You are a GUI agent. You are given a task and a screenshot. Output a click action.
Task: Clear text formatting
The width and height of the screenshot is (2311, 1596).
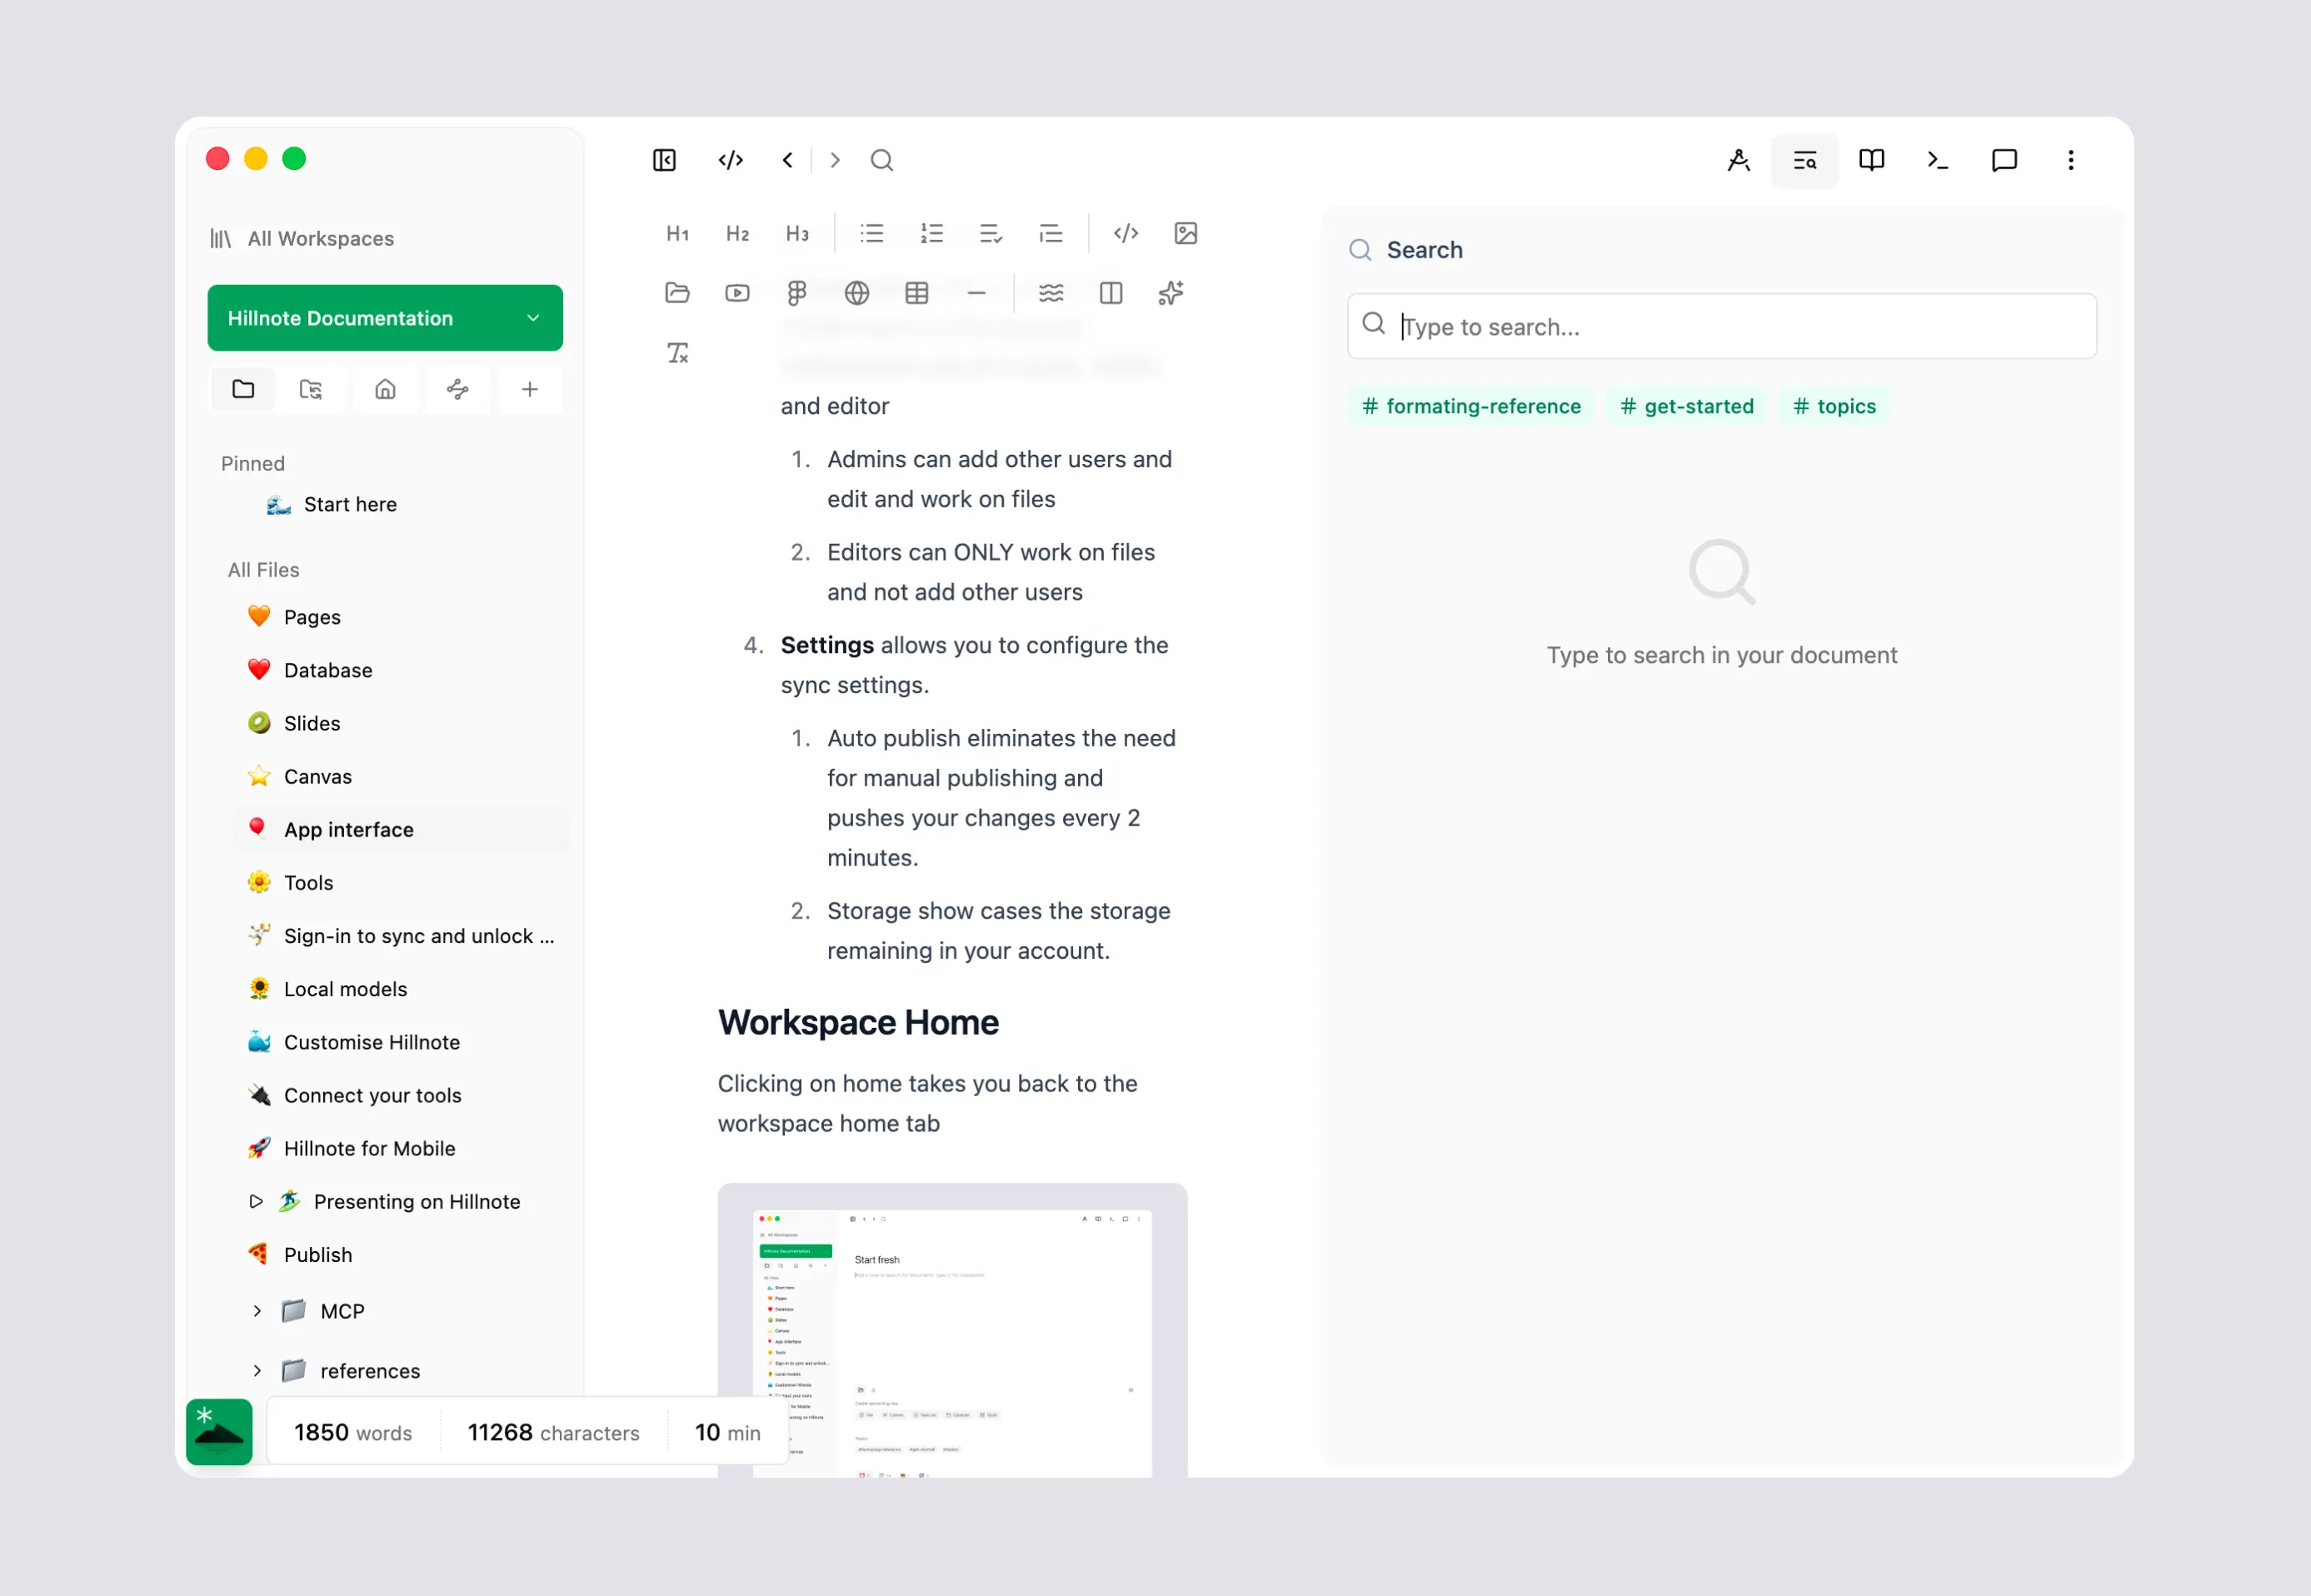click(677, 352)
